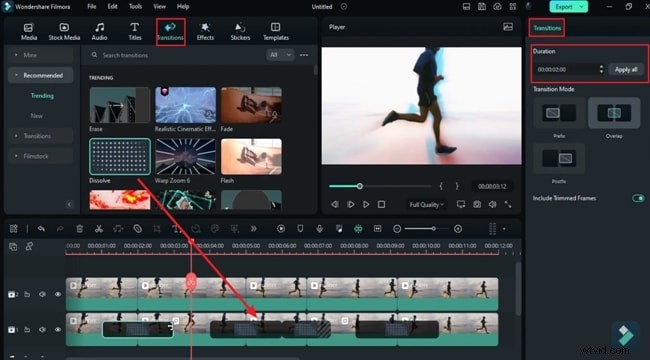
Task: Click the scissors split icon
Action: point(99,229)
